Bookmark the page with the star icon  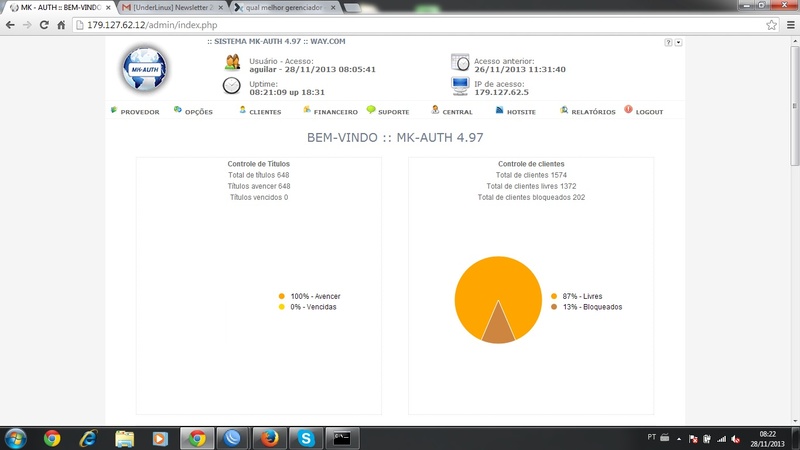coord(771,25)
